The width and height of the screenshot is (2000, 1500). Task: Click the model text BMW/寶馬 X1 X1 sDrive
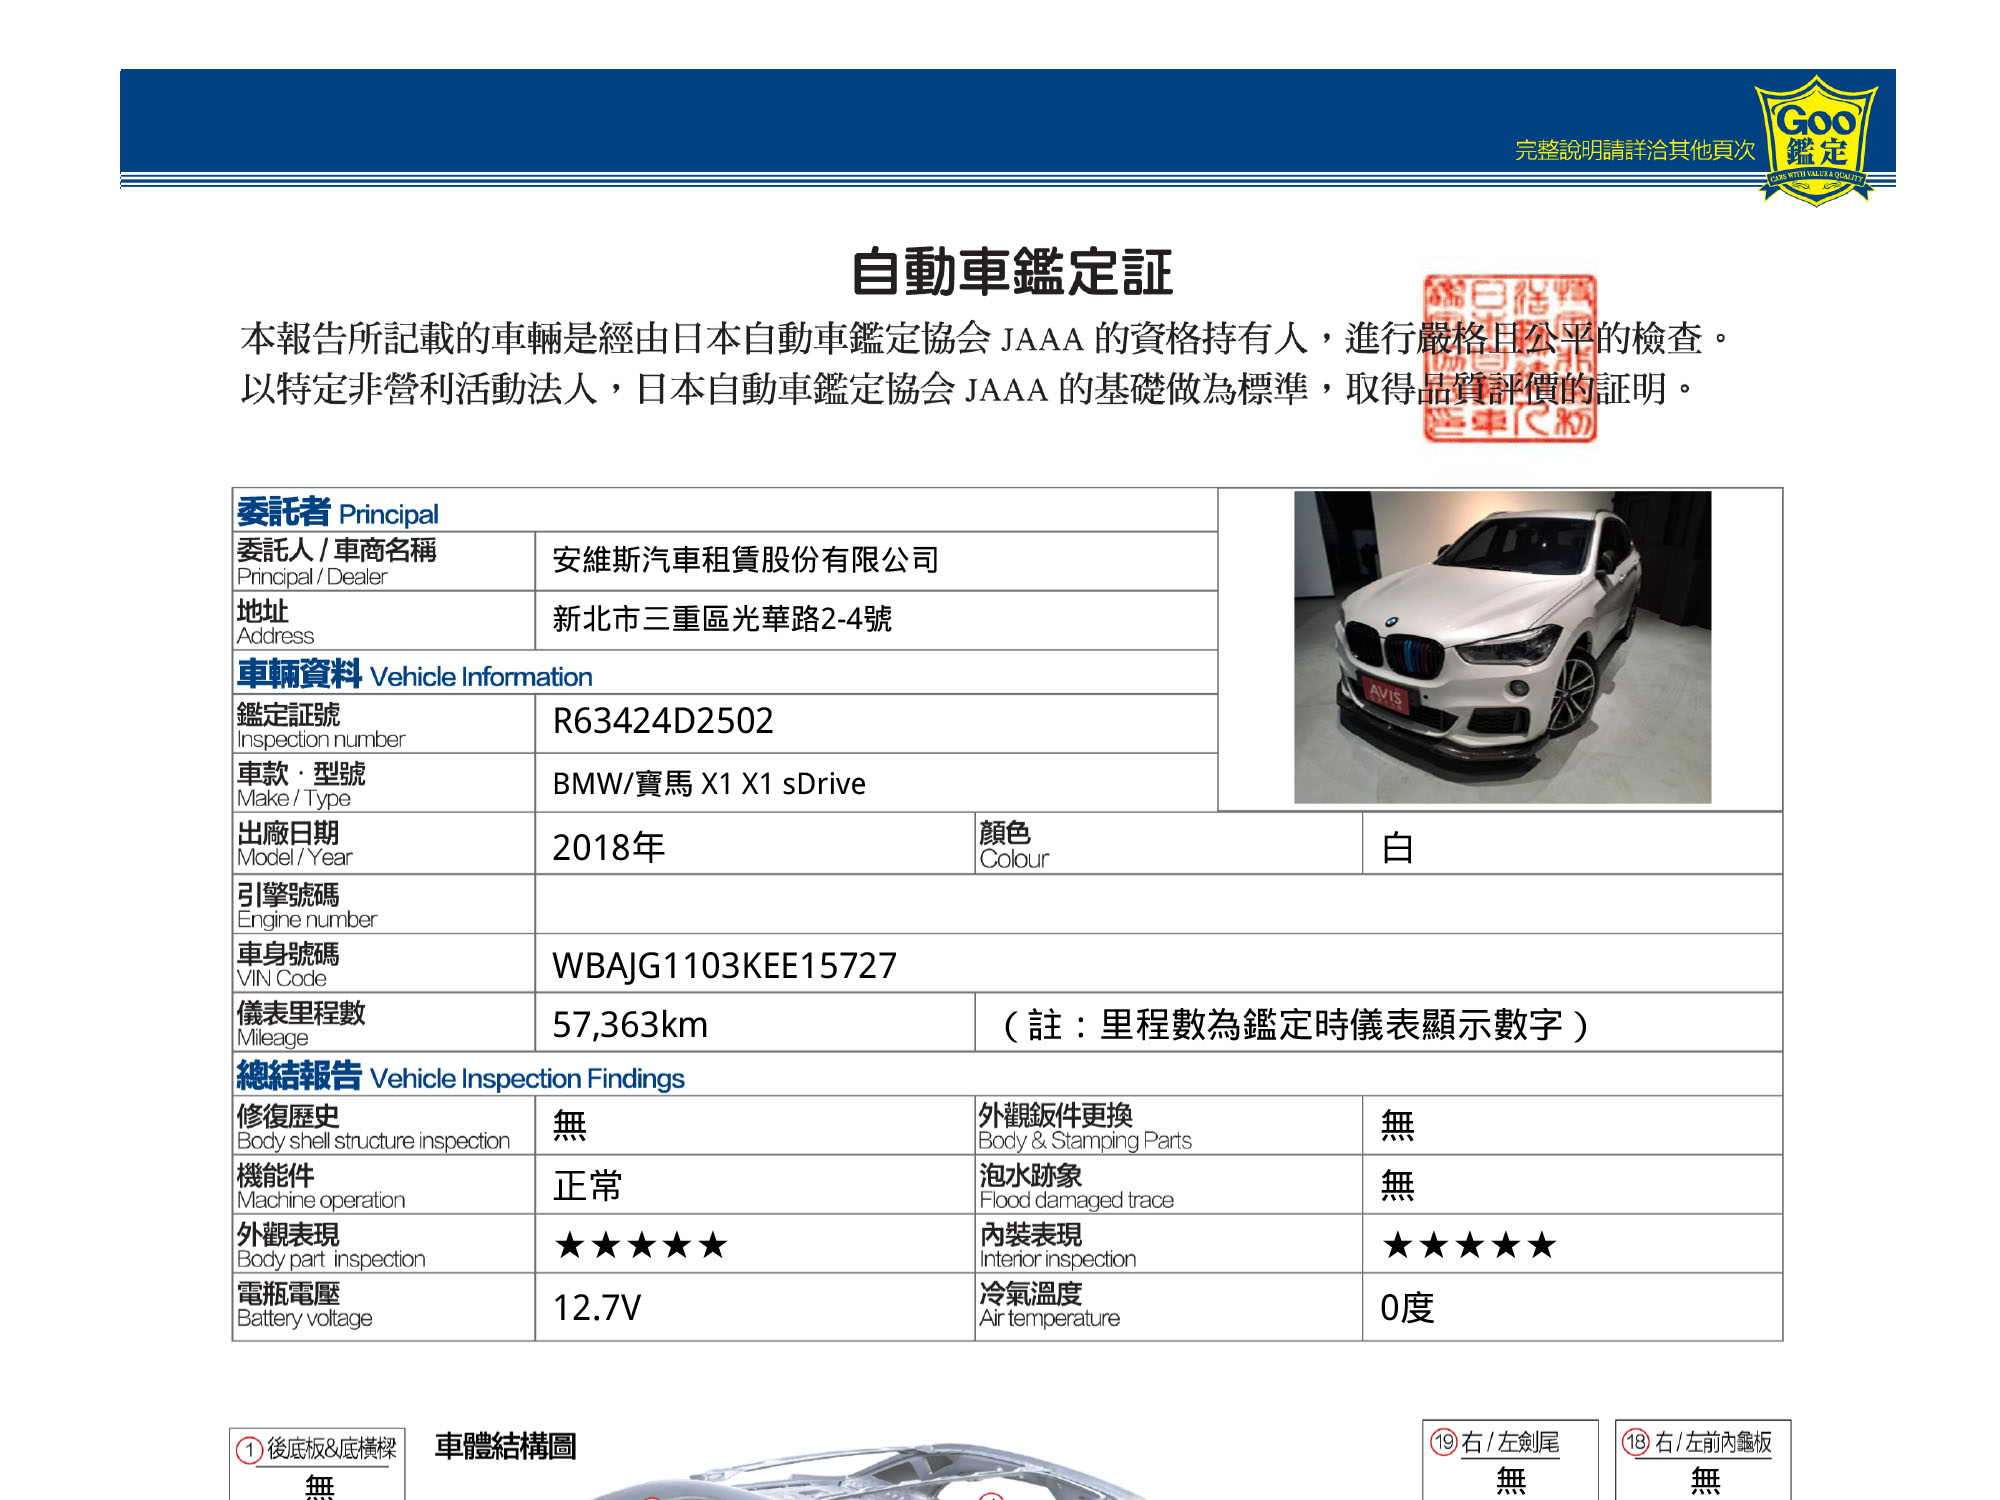(x=709, y=783)
